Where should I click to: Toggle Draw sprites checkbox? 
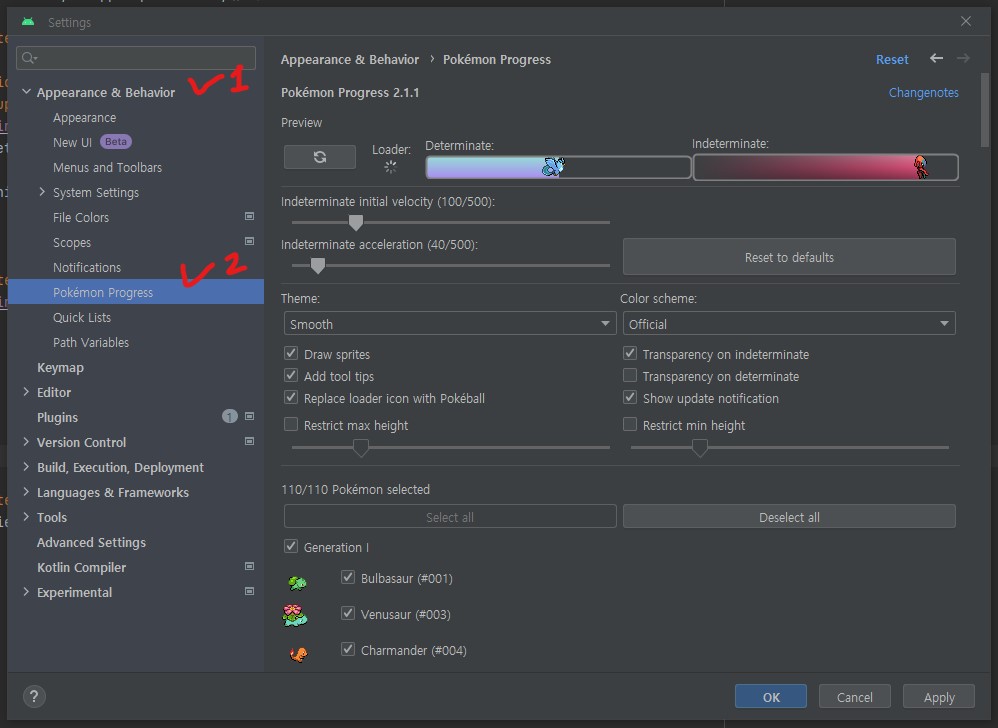pyautogui.click(x=291, y=353)
